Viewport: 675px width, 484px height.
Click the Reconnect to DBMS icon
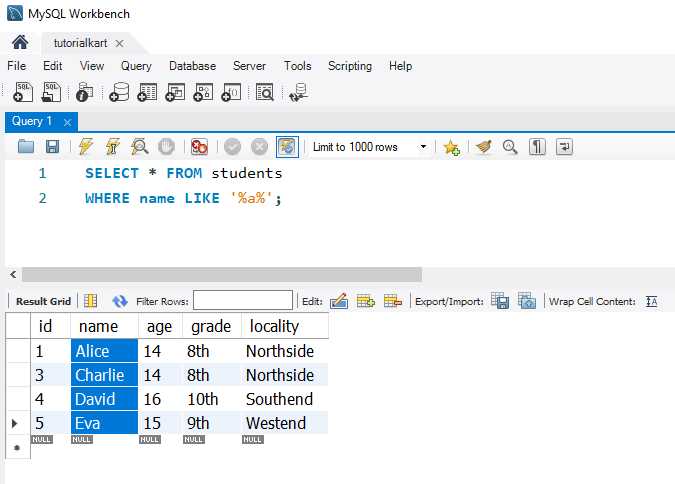pyautogui.click(x=298, y=92)
